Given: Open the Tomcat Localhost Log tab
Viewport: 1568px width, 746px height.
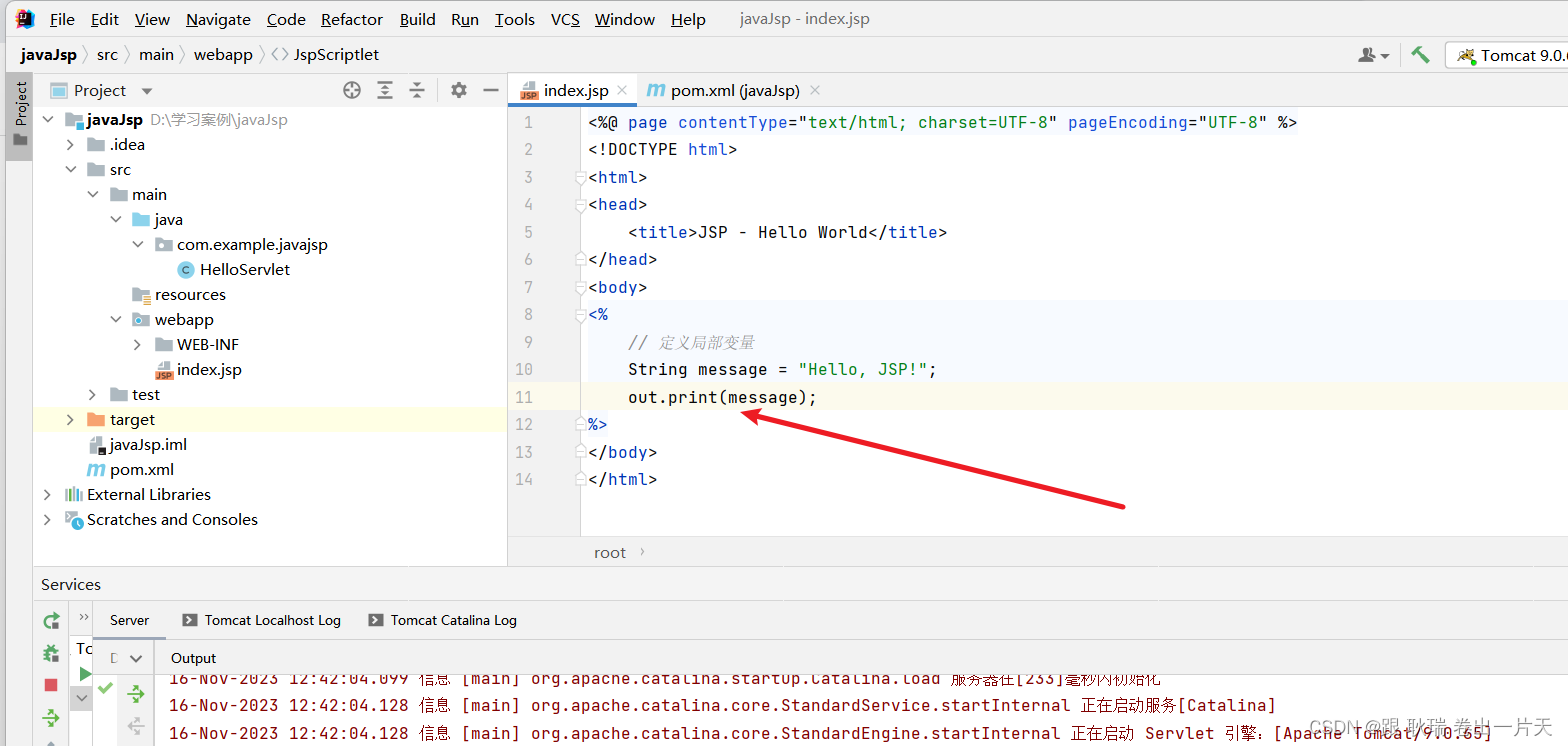Looking at the screenshot, I should point(261,620).
